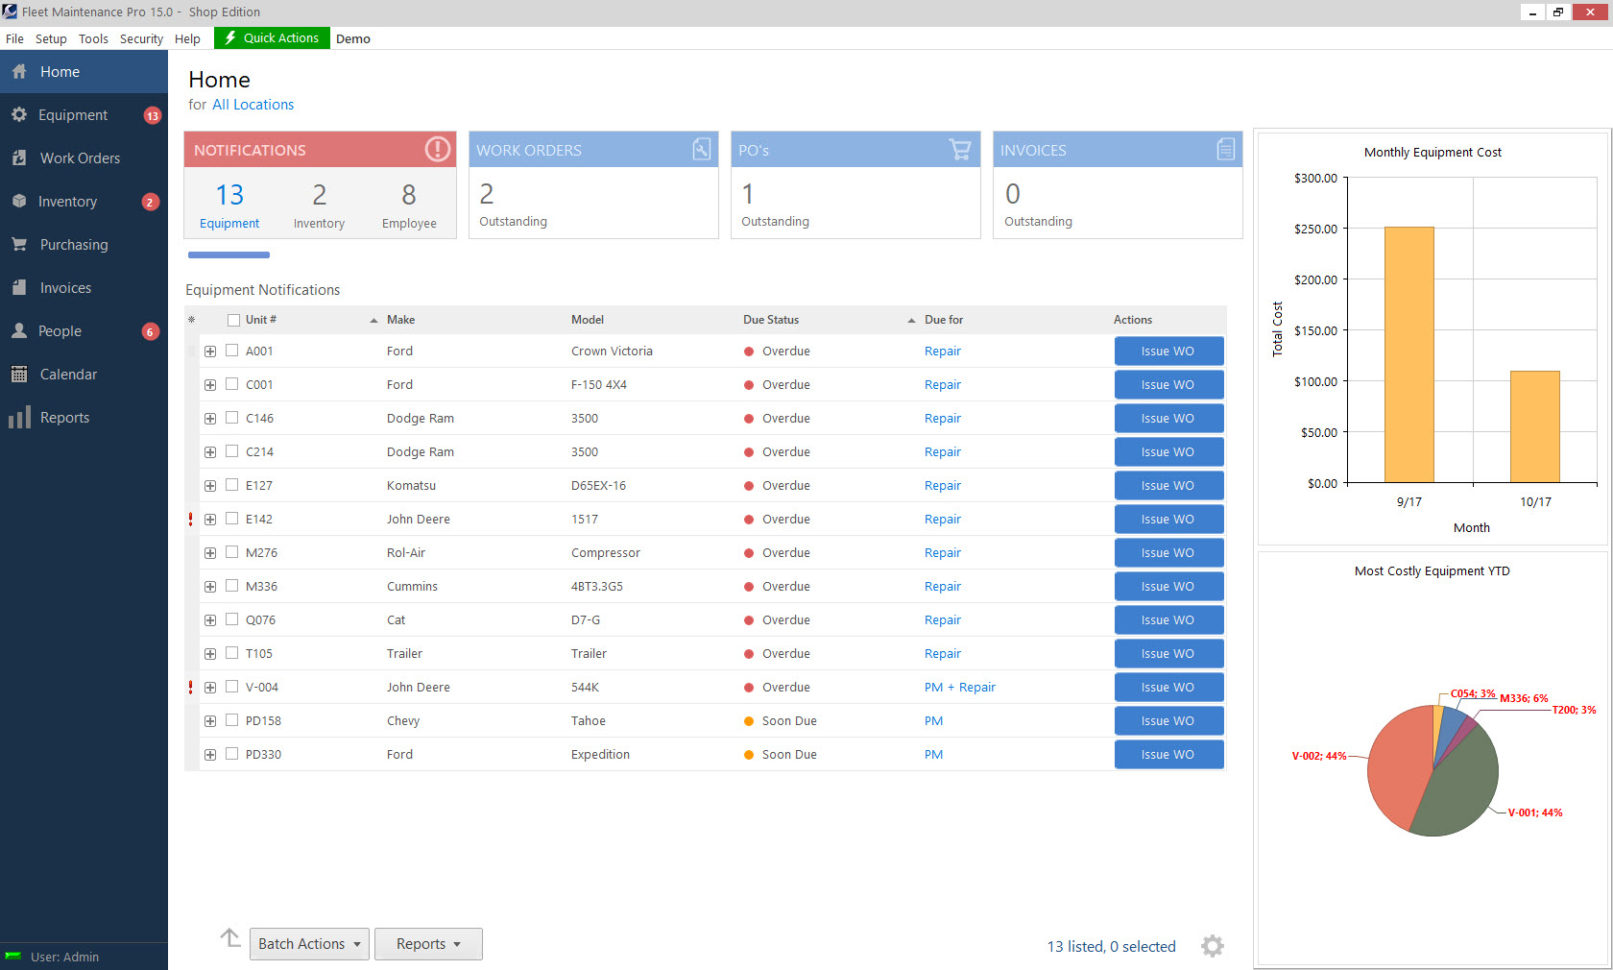Open the Reports dropdown at the bottom

(x=428, y=943)
